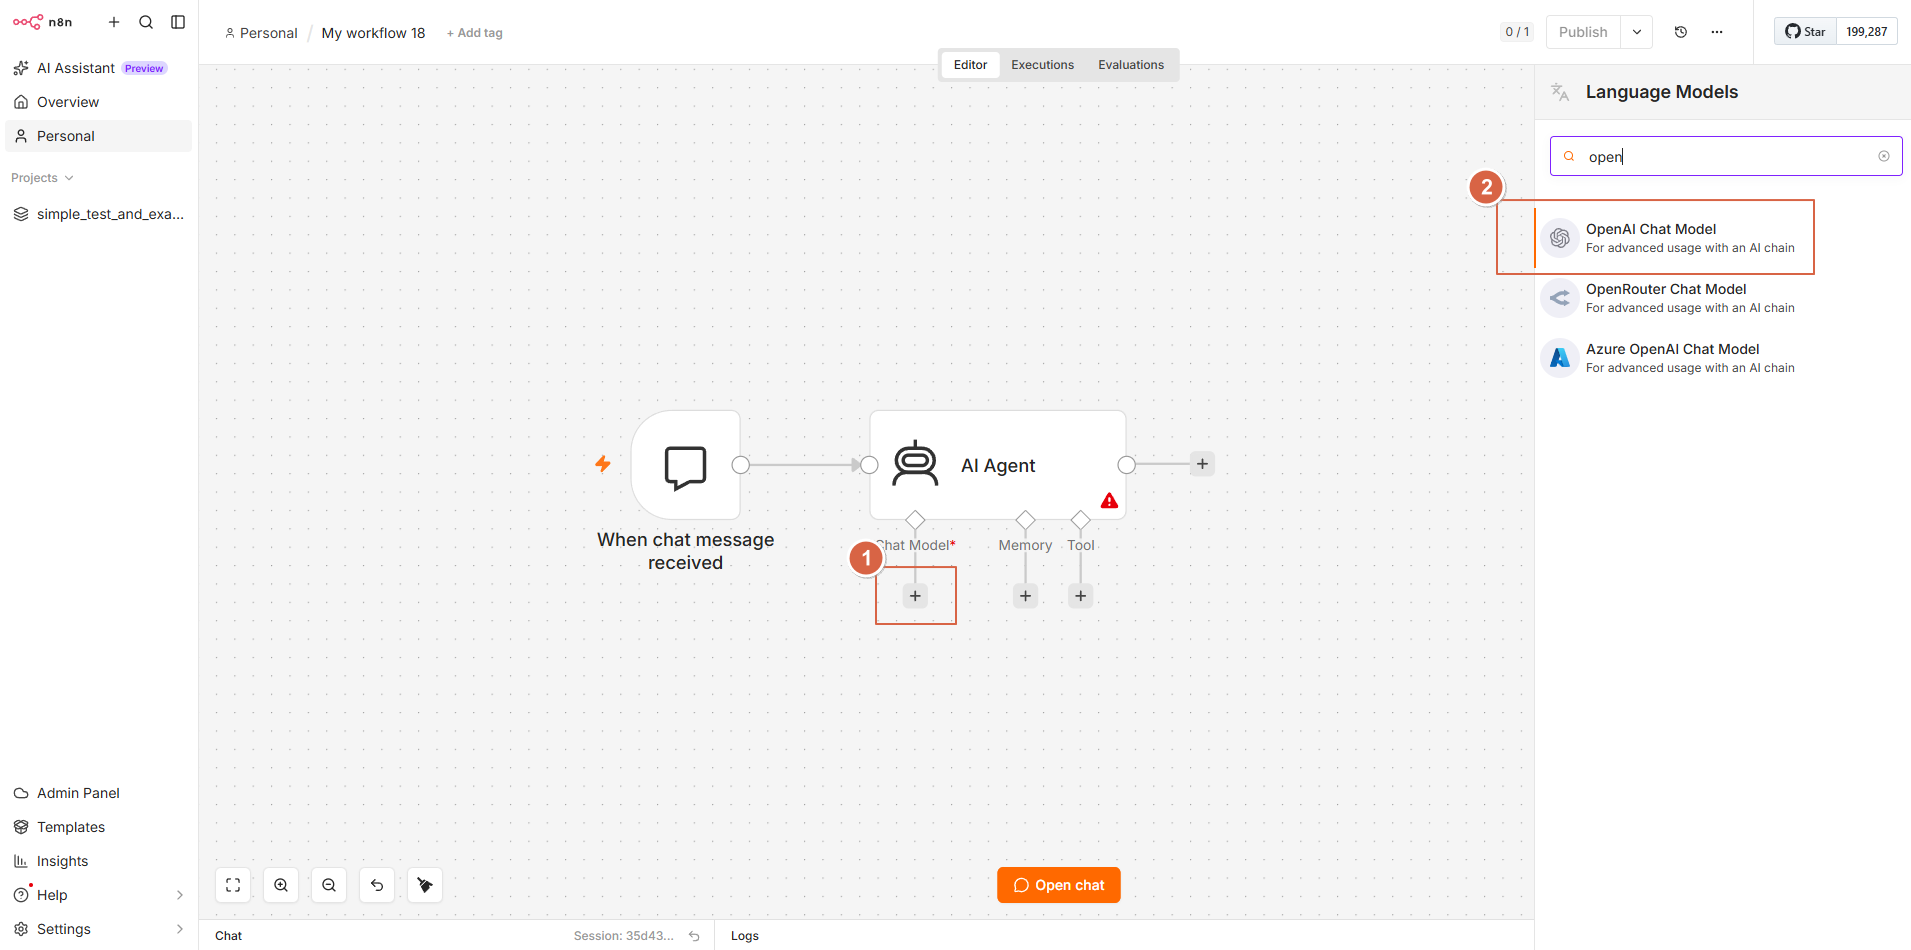
Task: Click the 0 / 1 counter badge
Action: pyautogui.click(x=1517, y=32)
